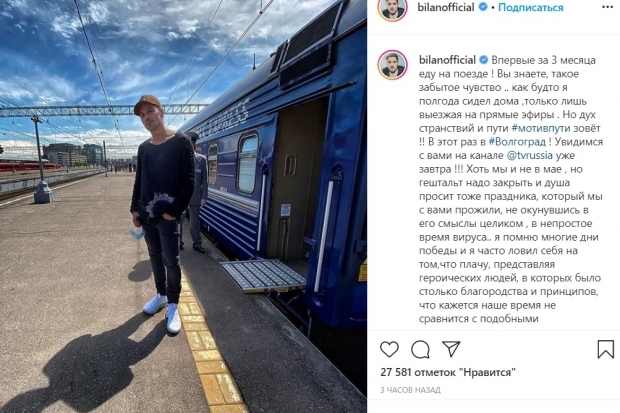Click the train platform photo
620x413 pixels.
[183, 206]
